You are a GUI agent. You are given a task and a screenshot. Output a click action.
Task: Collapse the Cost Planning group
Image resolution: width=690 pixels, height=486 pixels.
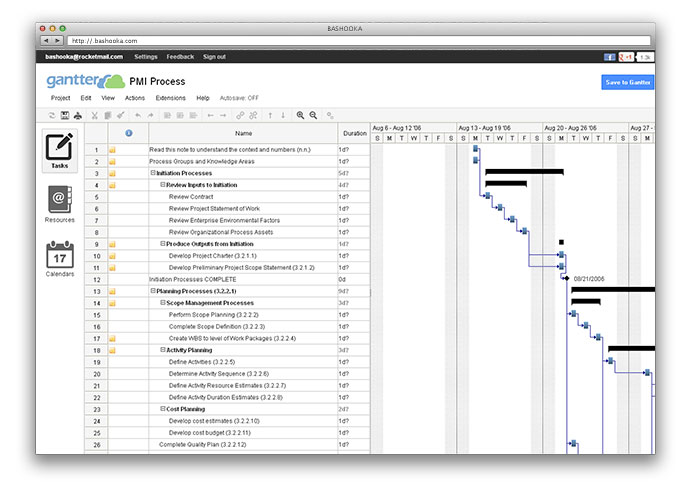coord(163,409)
